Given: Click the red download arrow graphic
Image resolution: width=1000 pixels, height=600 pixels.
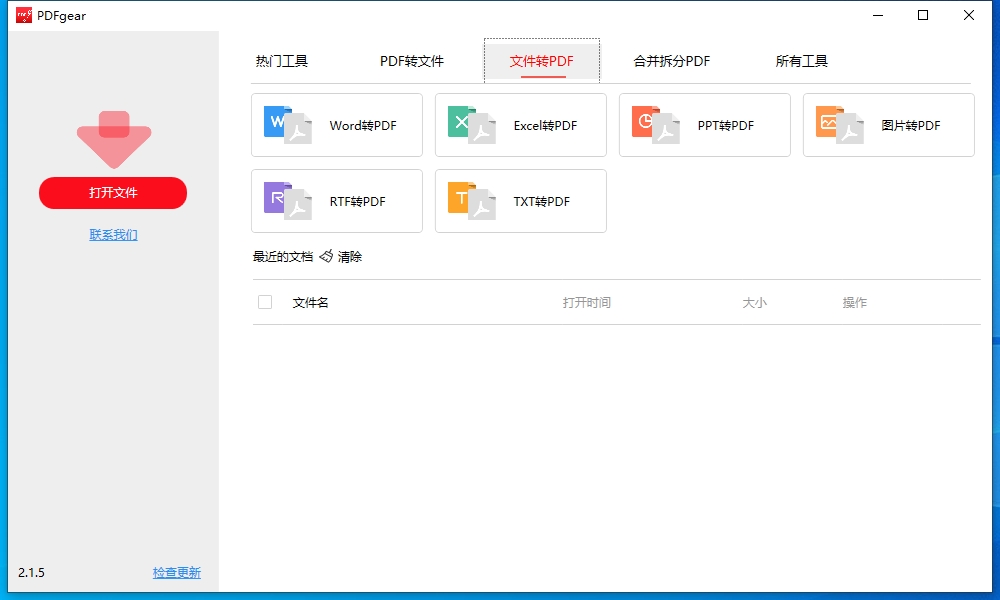Looking at the screenshot, I should tap(114, 140).
